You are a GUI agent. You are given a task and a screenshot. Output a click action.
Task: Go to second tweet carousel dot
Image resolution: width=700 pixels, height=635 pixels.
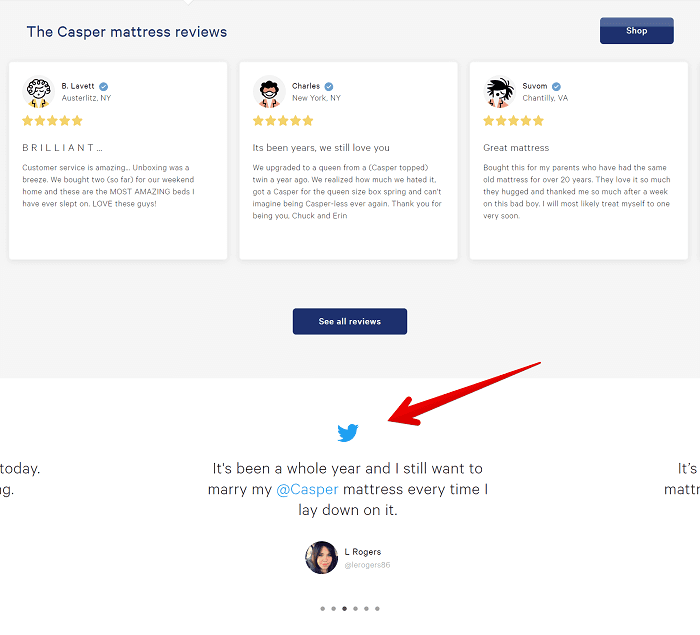[333, 609]
